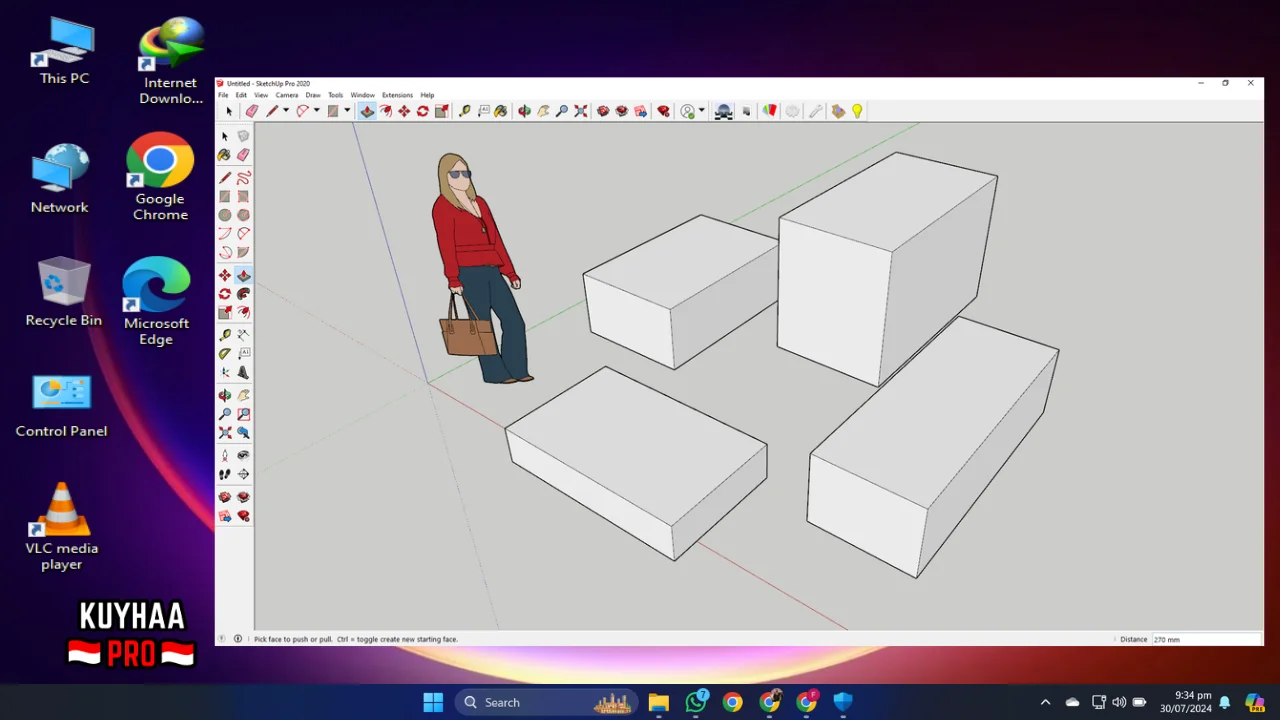Select the Pan hand tool in top toolbar
The width and height of the screenshot is (1280, 720).
coord(543,111)
